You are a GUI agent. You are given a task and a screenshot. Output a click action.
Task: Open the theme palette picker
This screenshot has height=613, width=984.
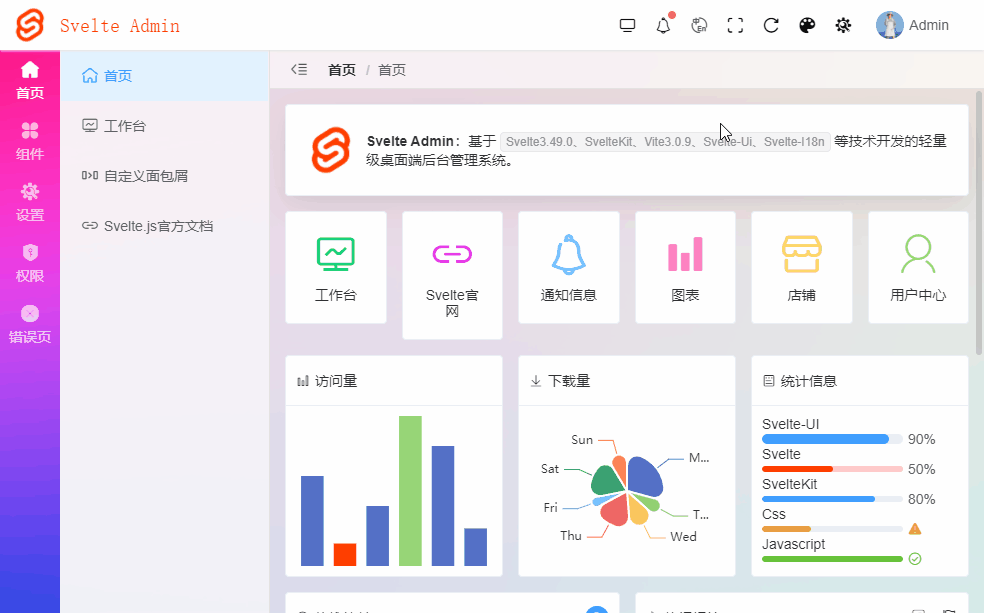(807, 25)
